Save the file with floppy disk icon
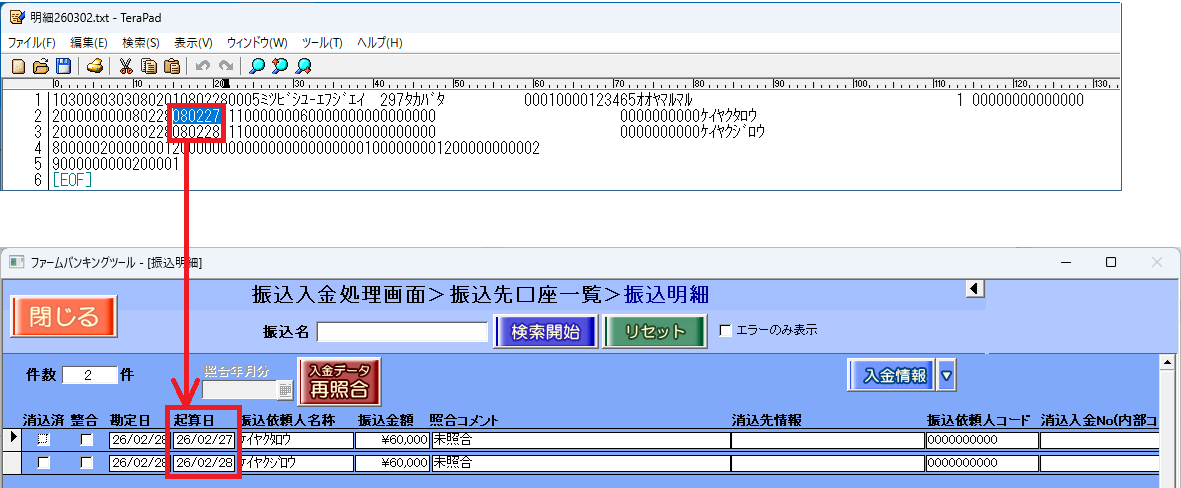 coord(63,66)
